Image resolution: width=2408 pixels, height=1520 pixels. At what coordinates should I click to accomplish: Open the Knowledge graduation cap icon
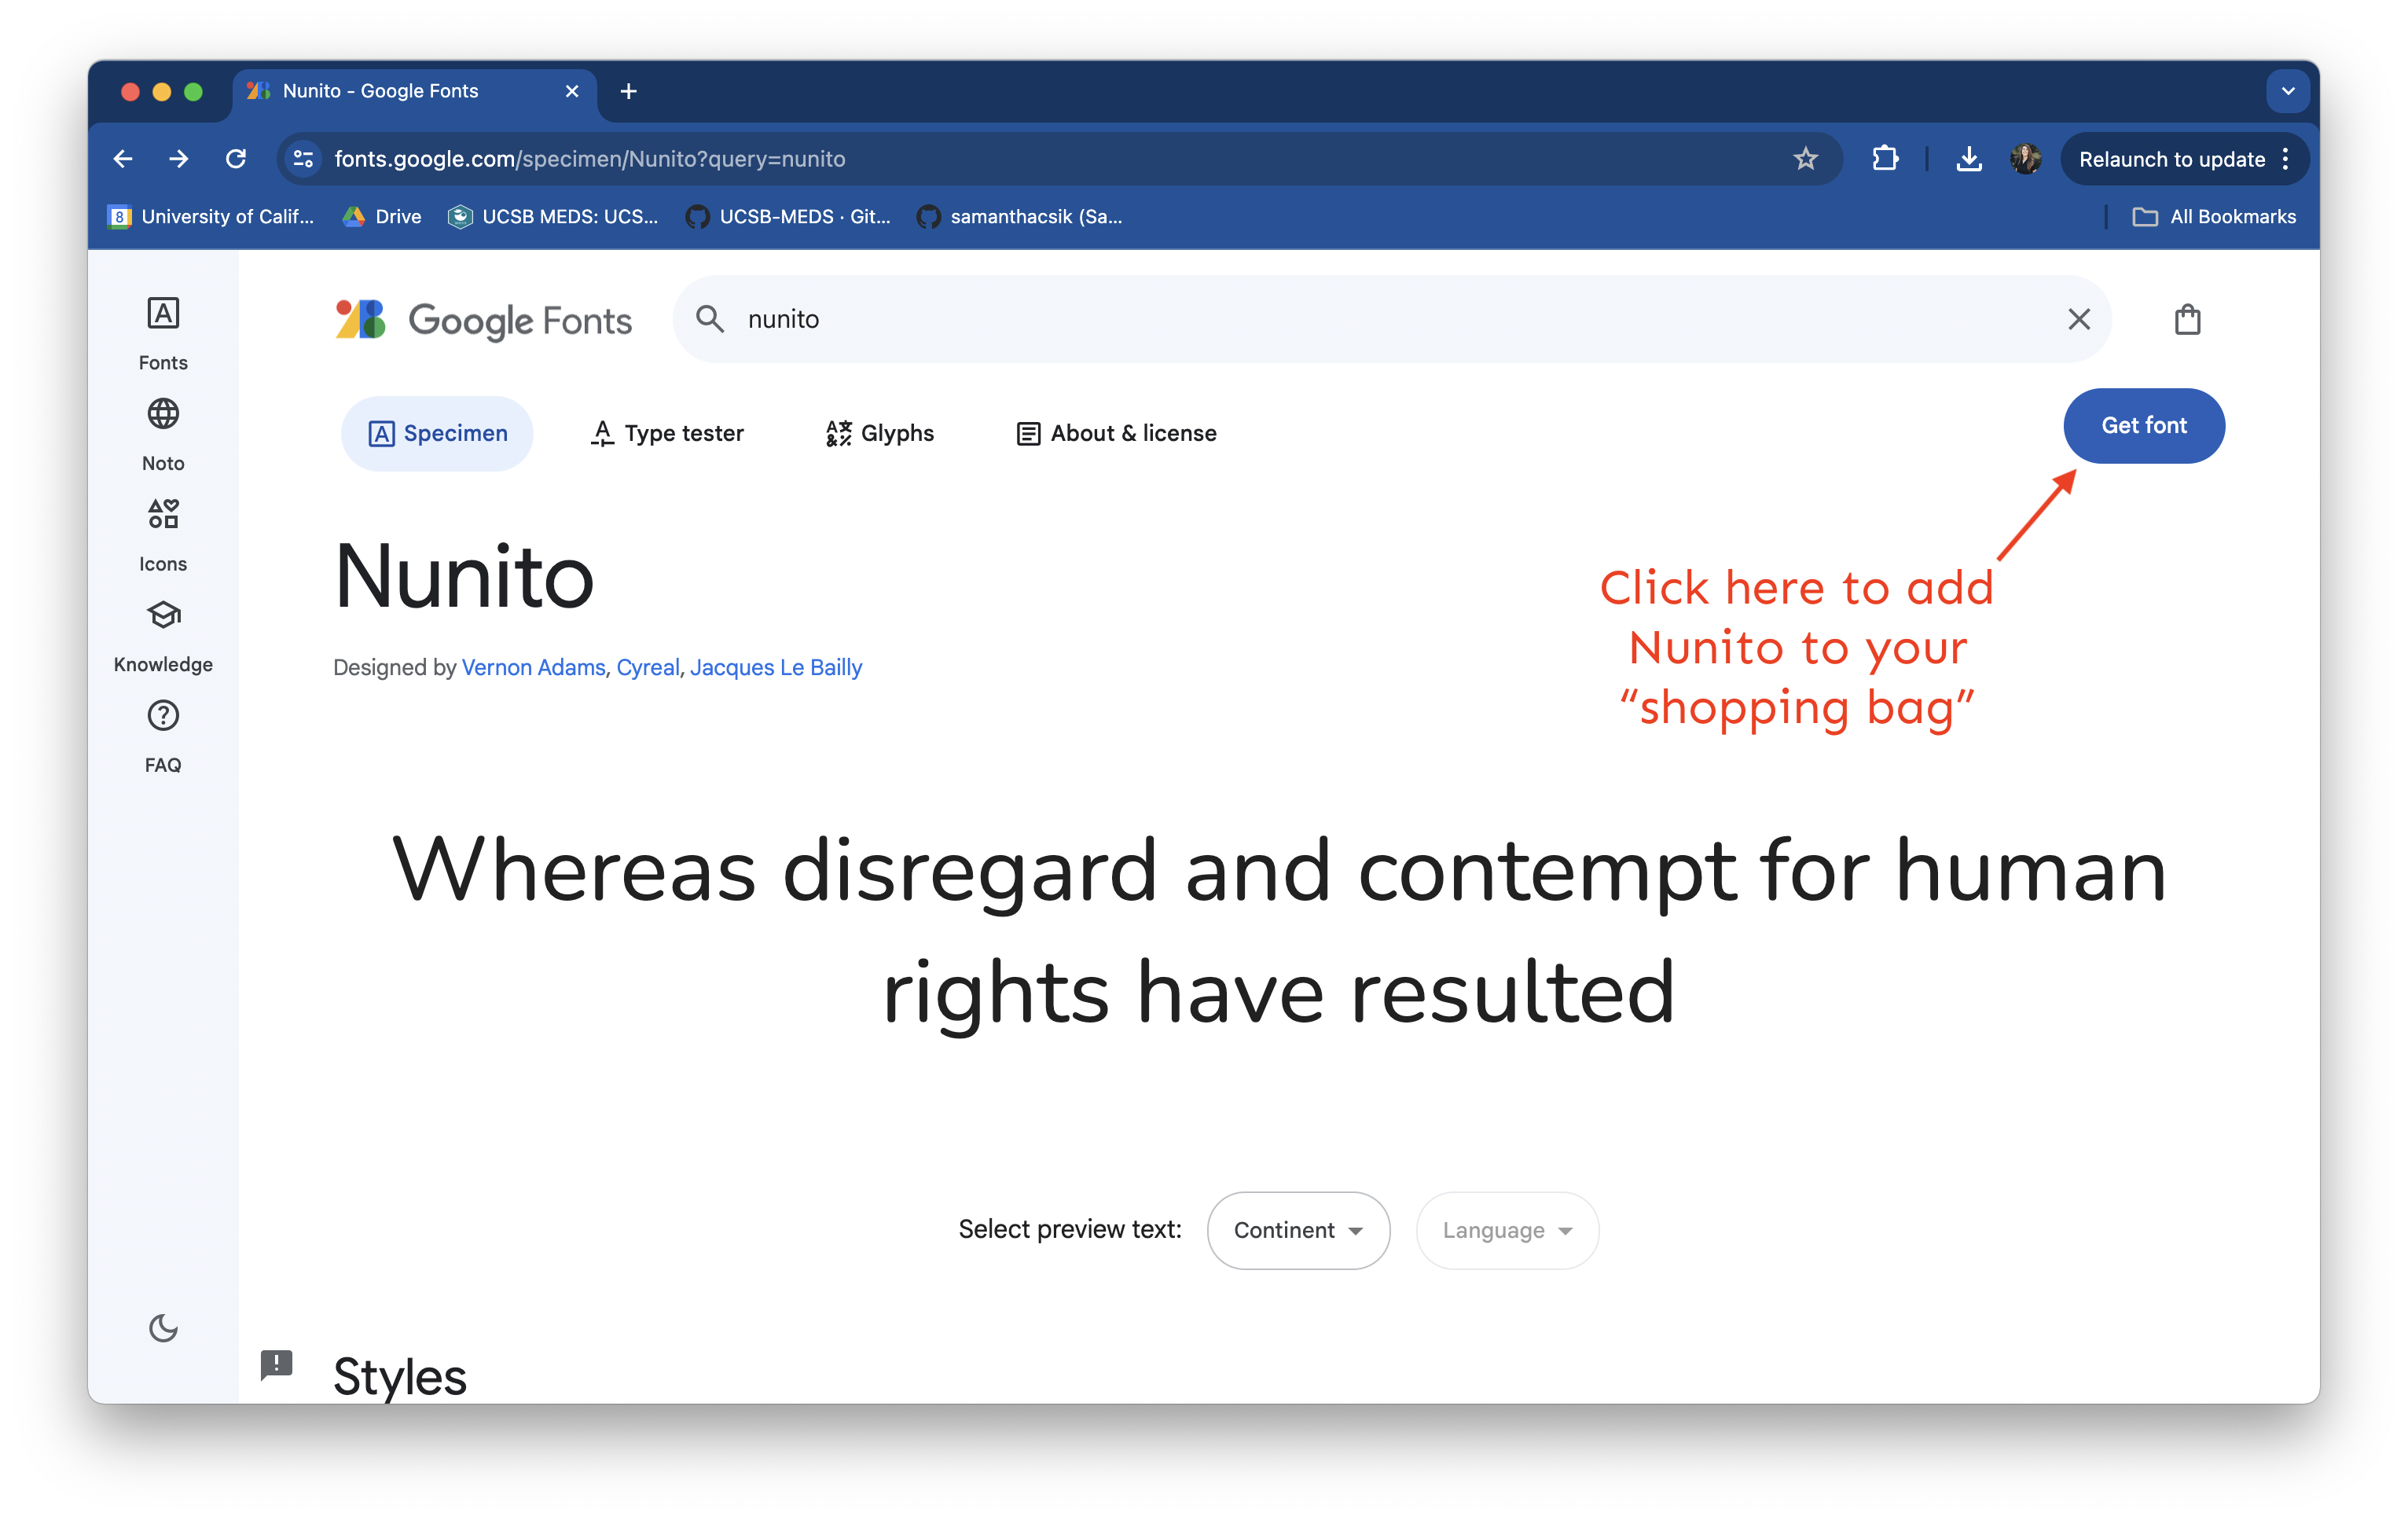163,615
